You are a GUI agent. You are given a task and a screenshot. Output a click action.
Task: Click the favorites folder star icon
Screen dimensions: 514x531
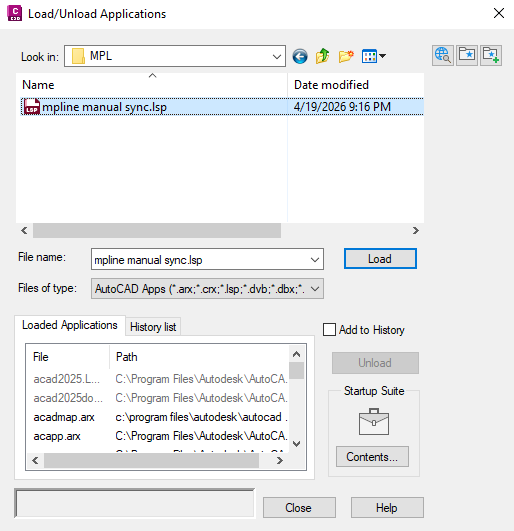467,55
